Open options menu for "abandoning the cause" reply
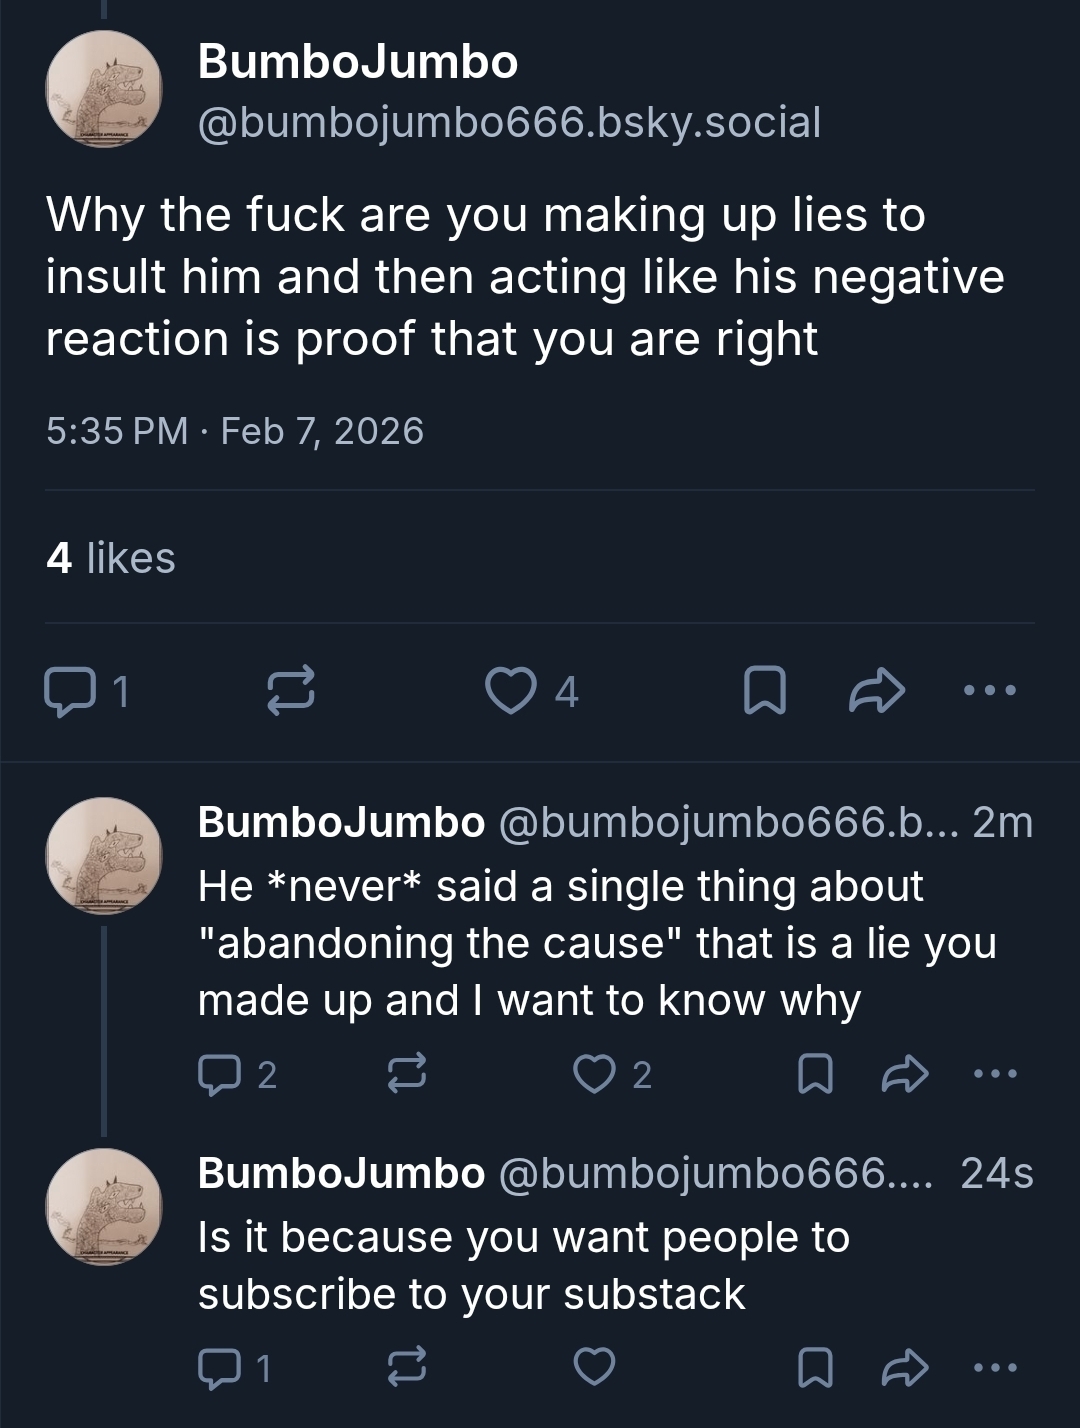 [996, 1074]
